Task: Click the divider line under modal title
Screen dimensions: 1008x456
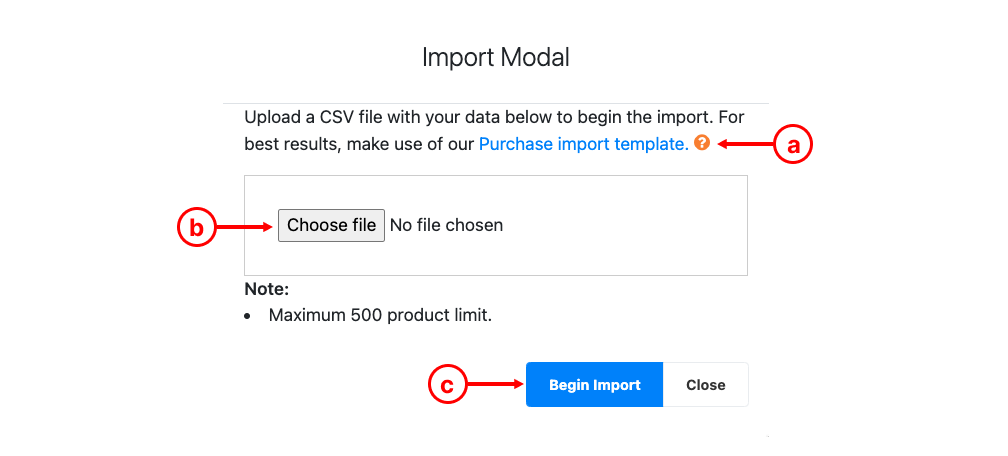Action: 496,103
